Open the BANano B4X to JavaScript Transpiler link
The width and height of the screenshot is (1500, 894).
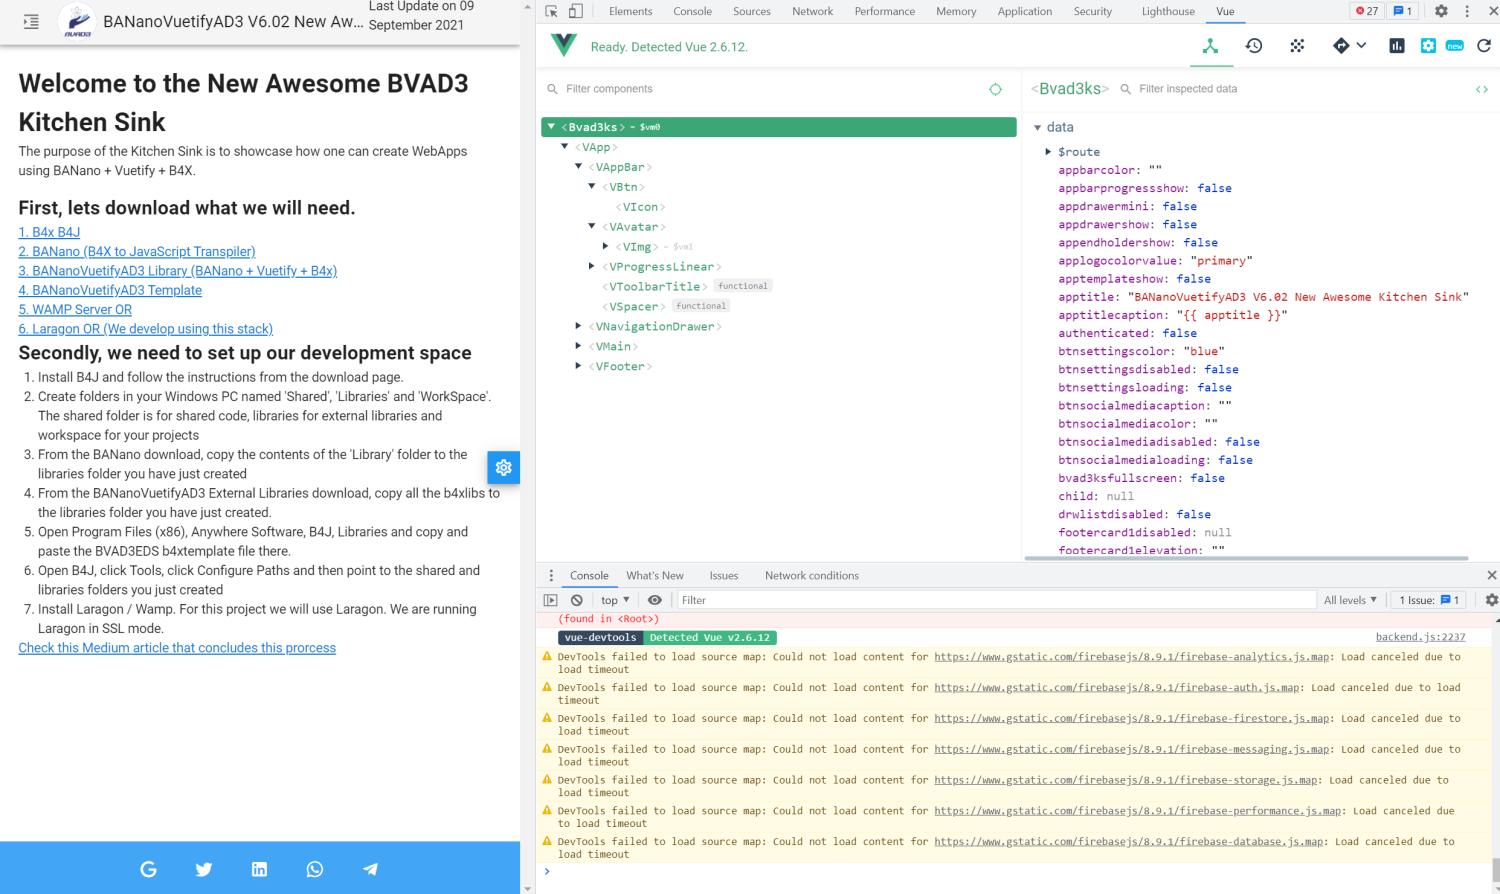tap(137, 251)
